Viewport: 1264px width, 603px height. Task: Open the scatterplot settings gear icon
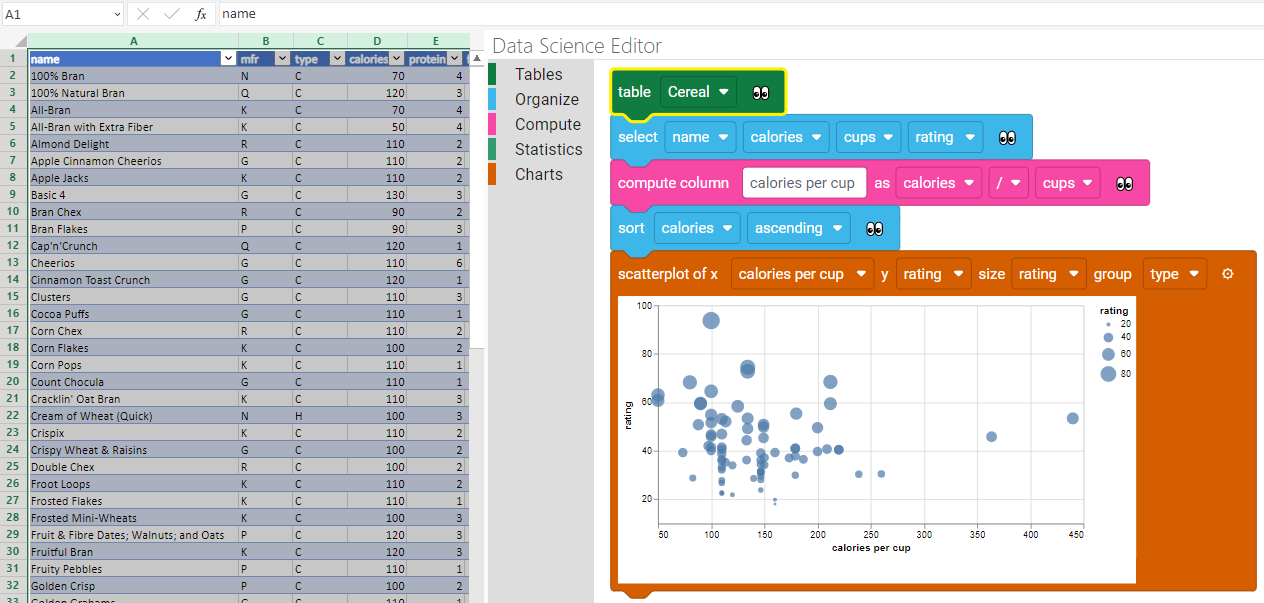point(1228,274)
